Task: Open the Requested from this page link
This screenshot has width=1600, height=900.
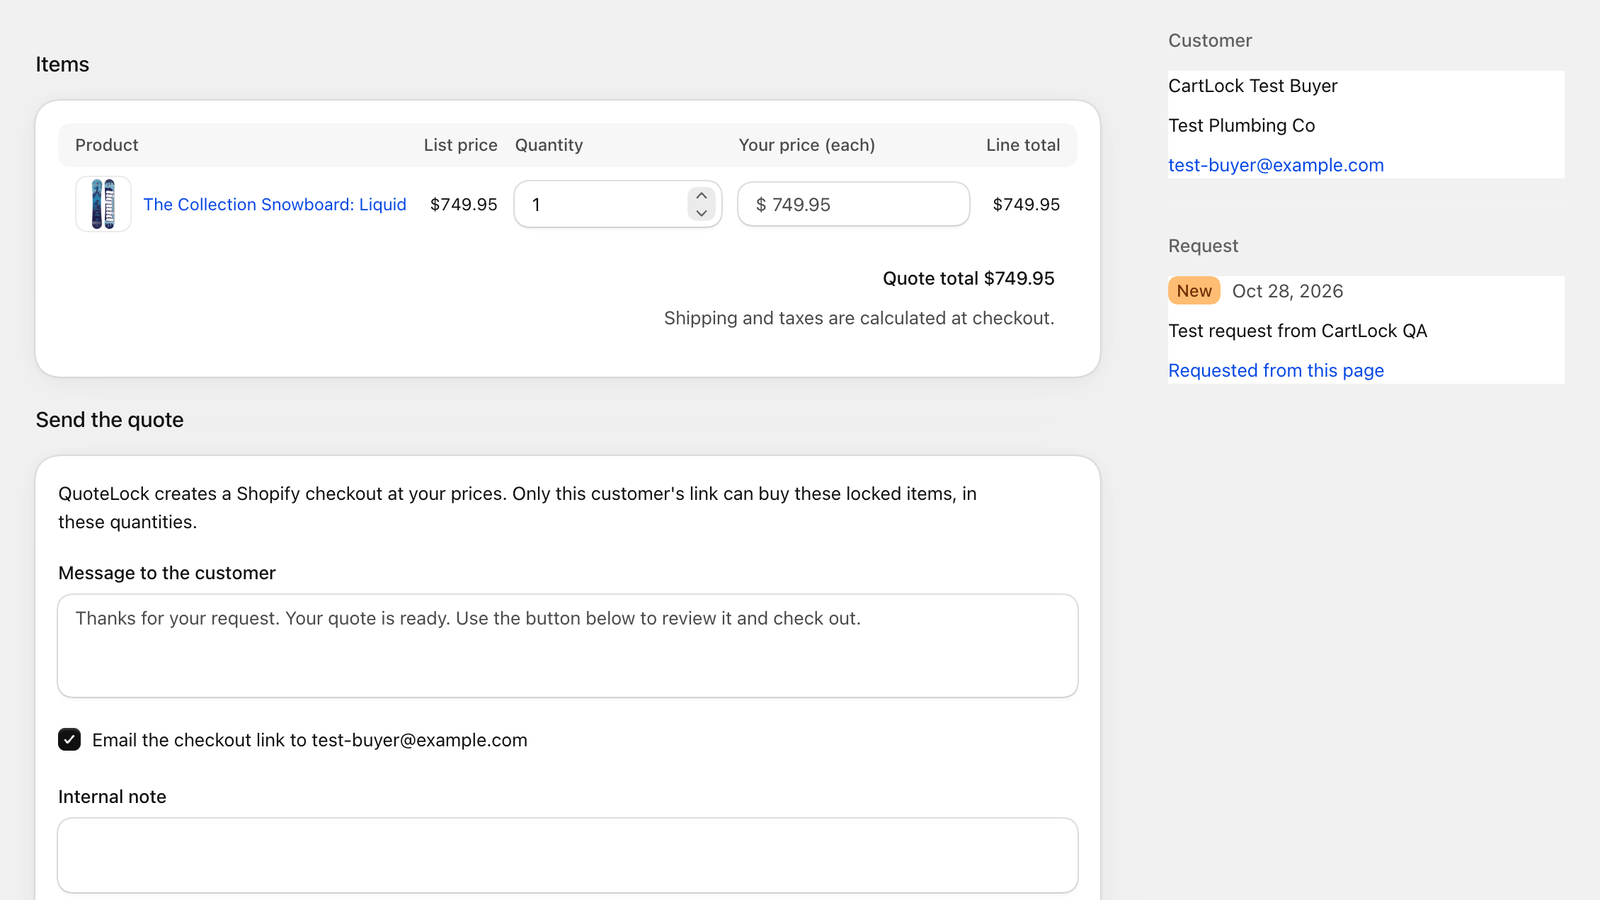Action: tap(1276, 370)
